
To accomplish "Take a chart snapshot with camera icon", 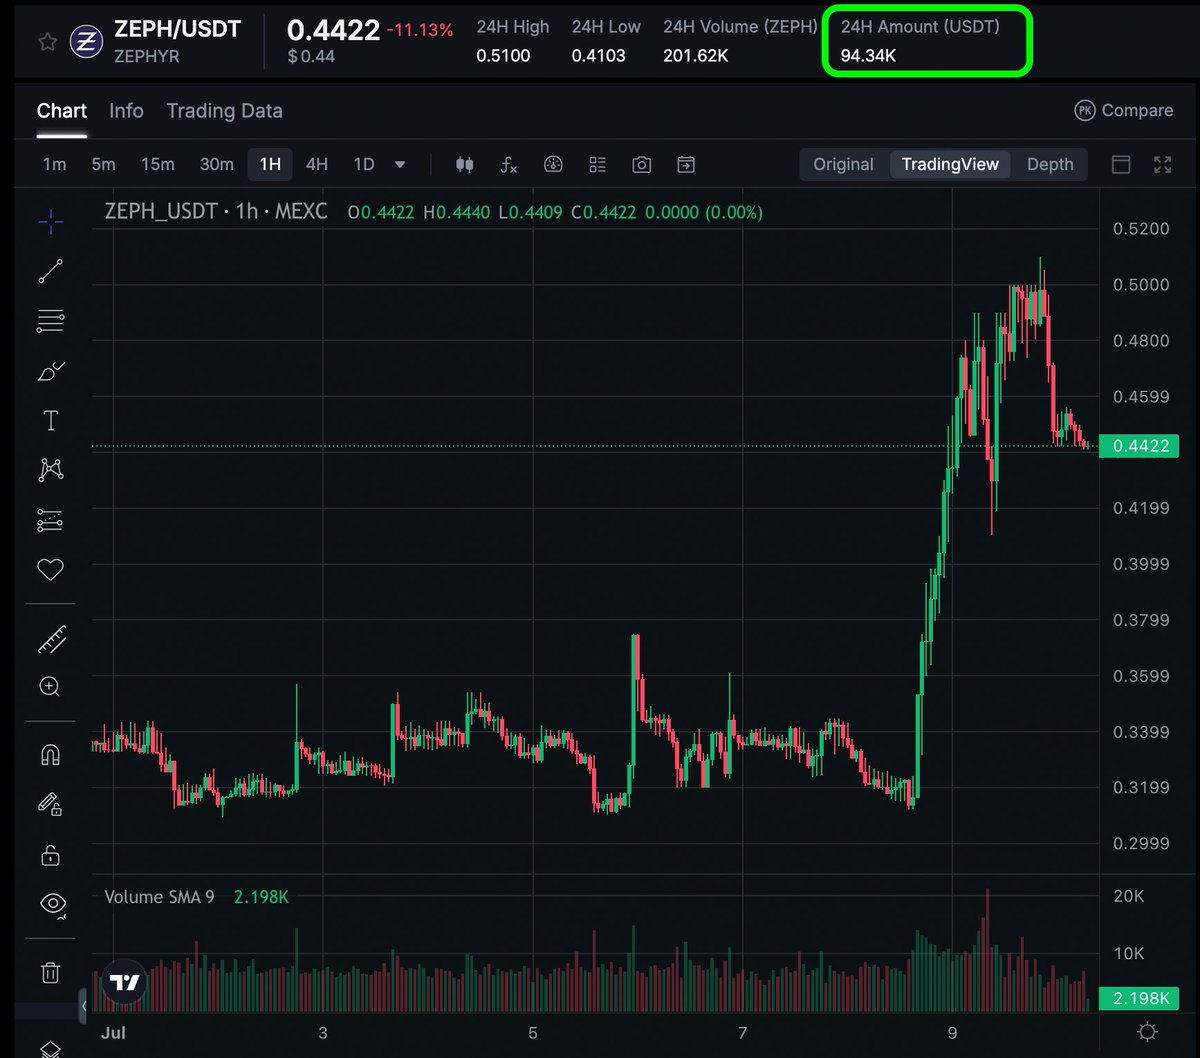I will (642, 165).
